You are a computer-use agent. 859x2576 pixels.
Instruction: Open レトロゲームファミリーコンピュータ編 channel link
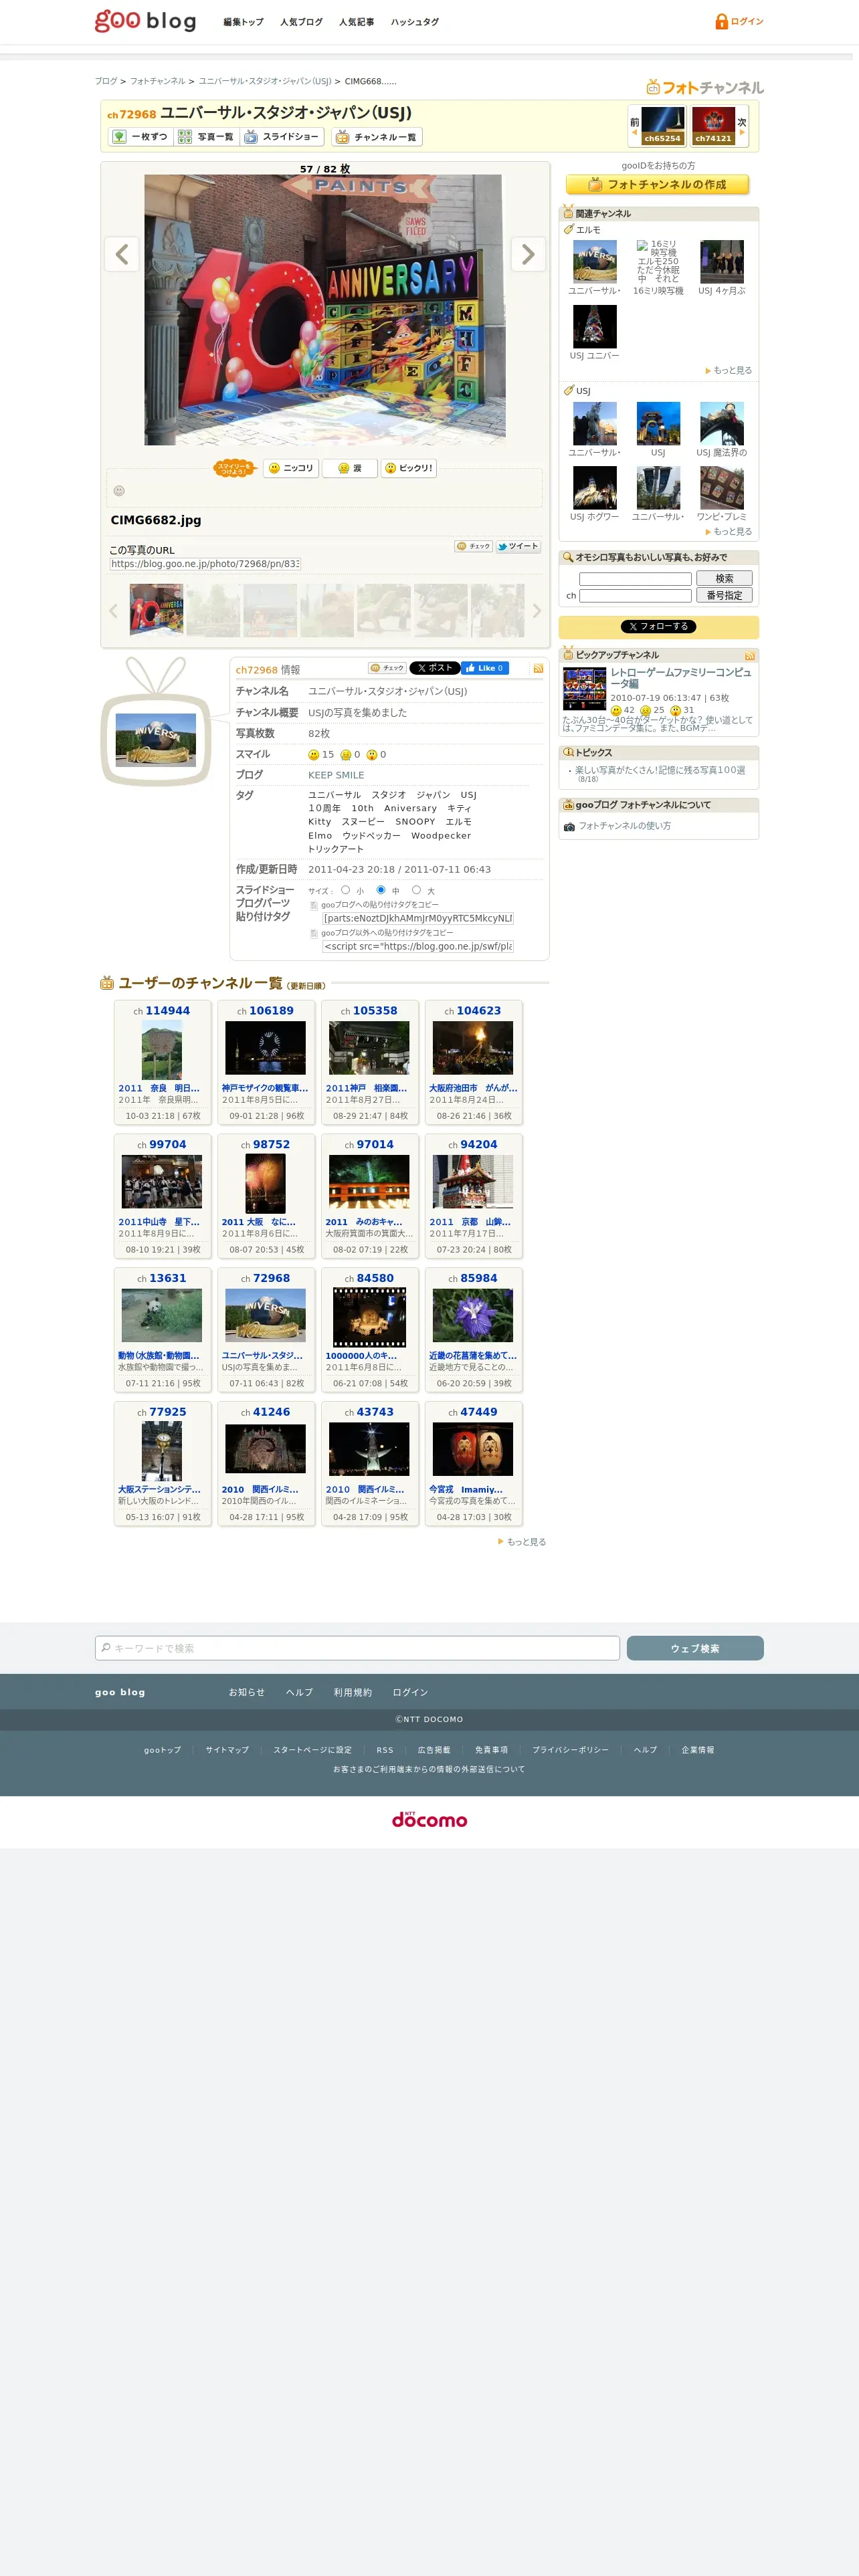(x=680, y=678)
